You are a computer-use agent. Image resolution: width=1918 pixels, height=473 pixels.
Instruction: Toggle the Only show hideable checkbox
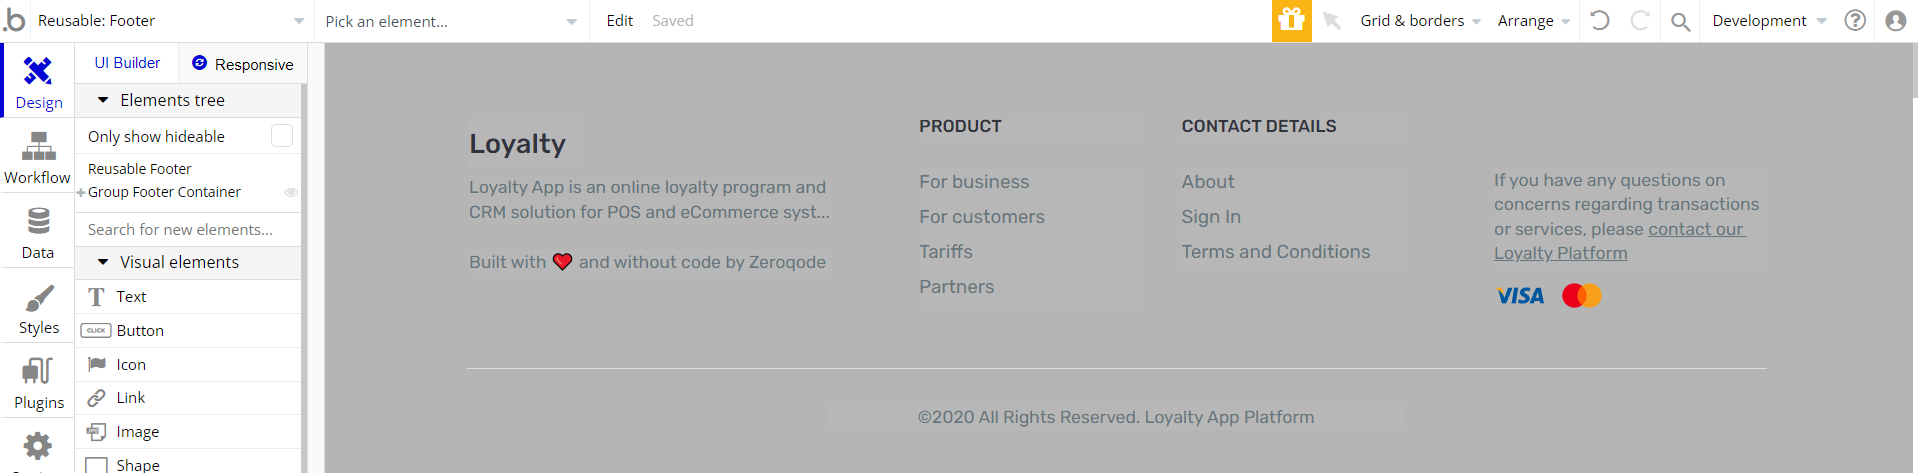pyautogui.click(x=282, y=135)
